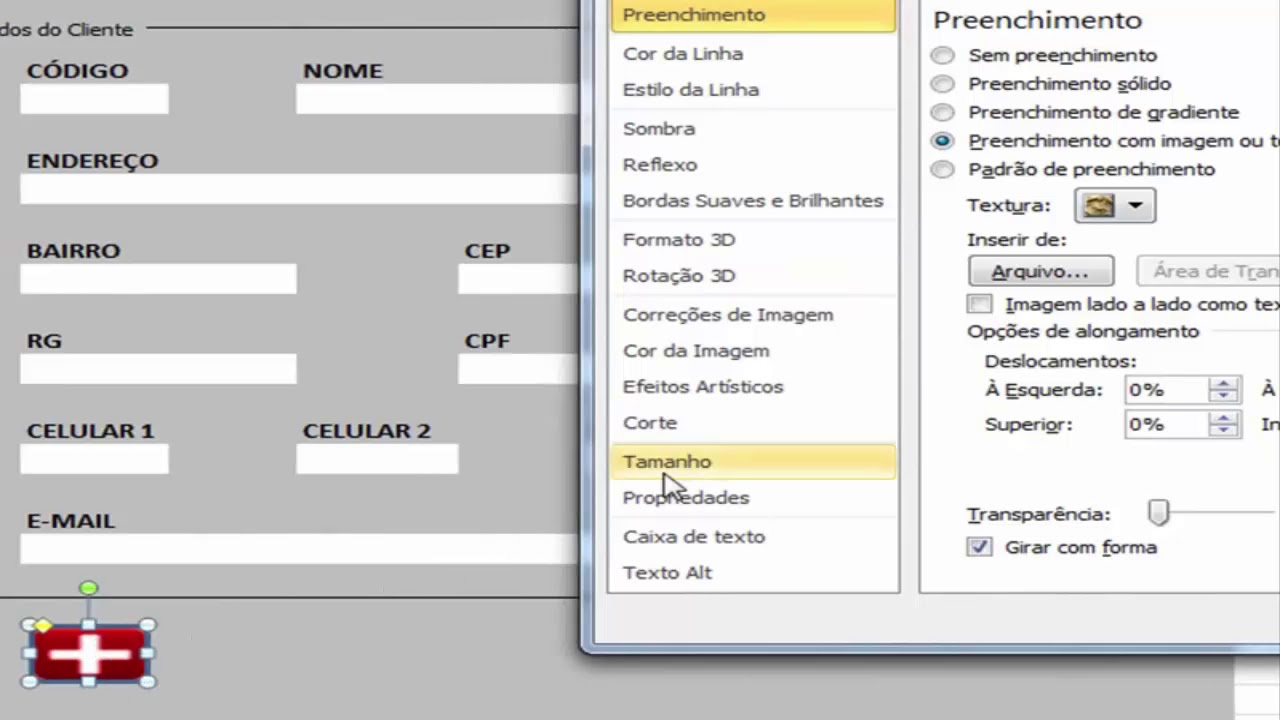Switch to Corte category
Screen dimensions: 1280x720
tap(753, 423)
